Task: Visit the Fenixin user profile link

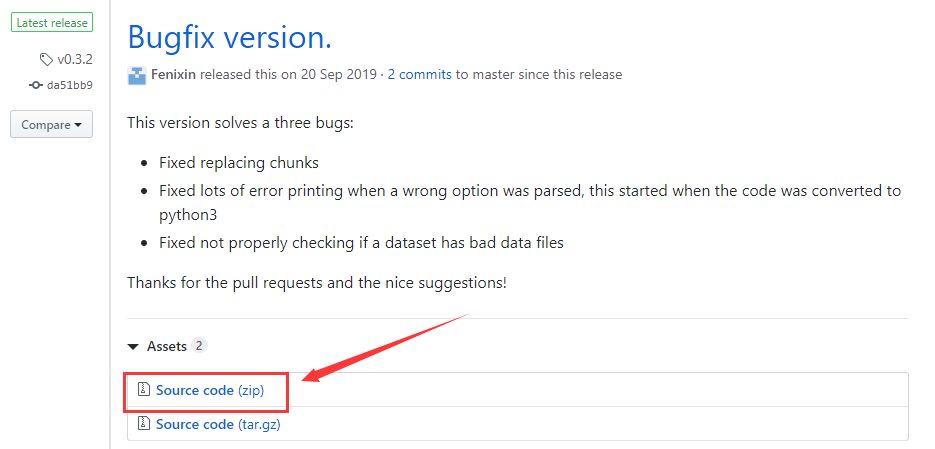Action: [174, 75]
